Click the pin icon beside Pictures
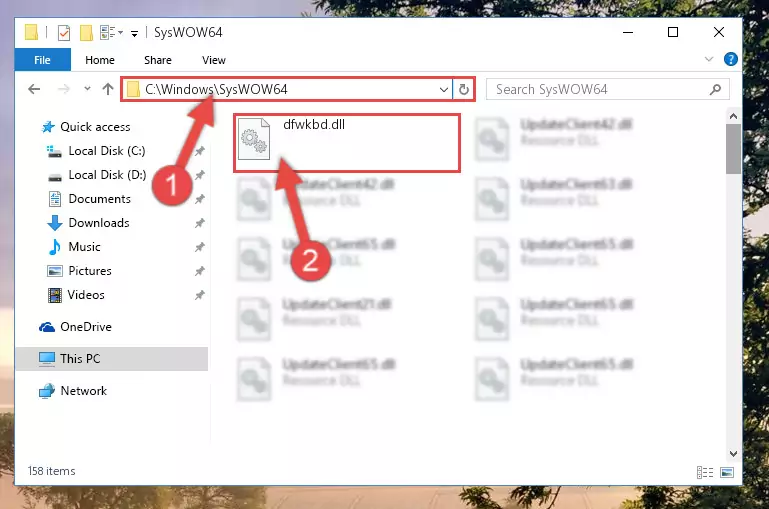This screenshot has width=769, height=509. click(x=199, y=272)
